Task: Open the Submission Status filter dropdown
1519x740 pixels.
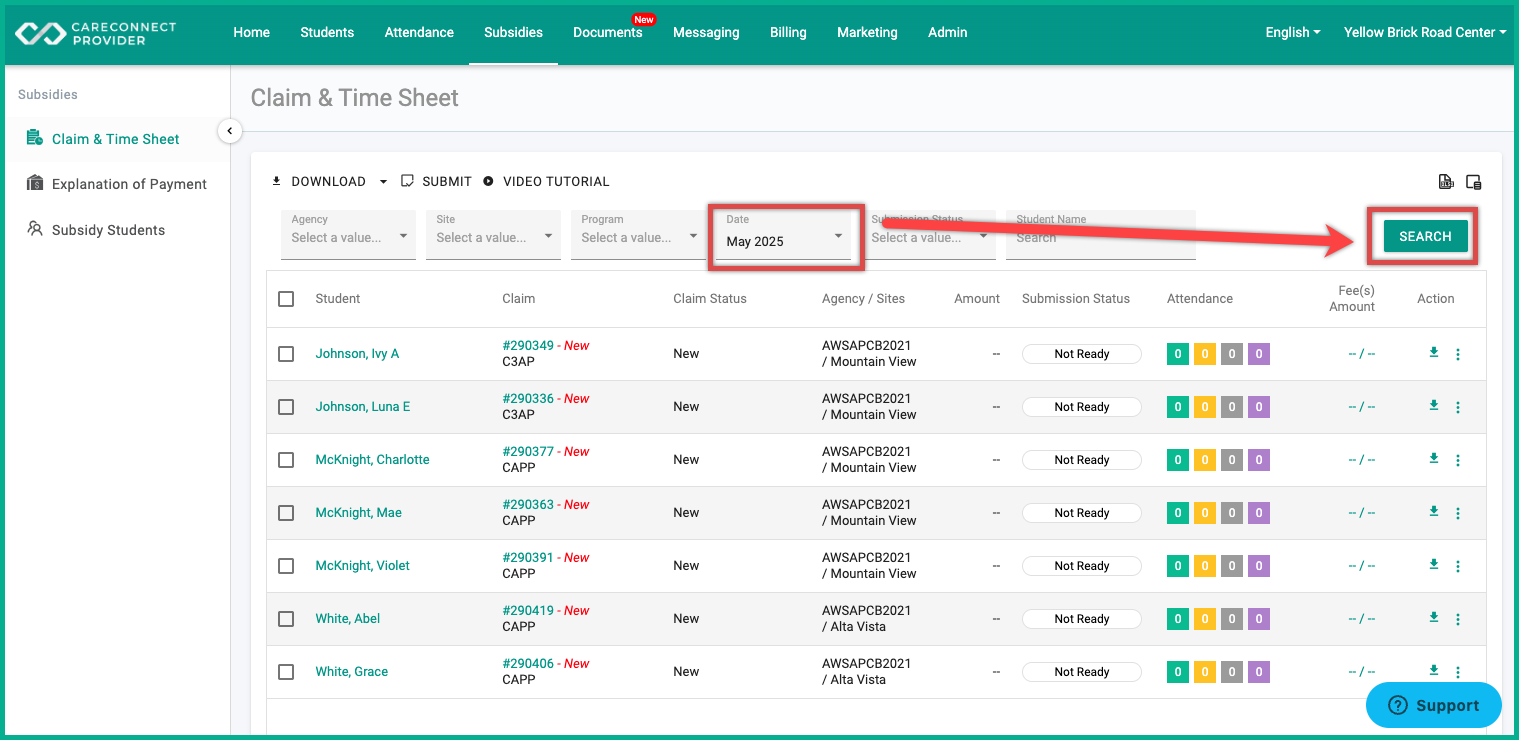Action: [x=930, y=235]
